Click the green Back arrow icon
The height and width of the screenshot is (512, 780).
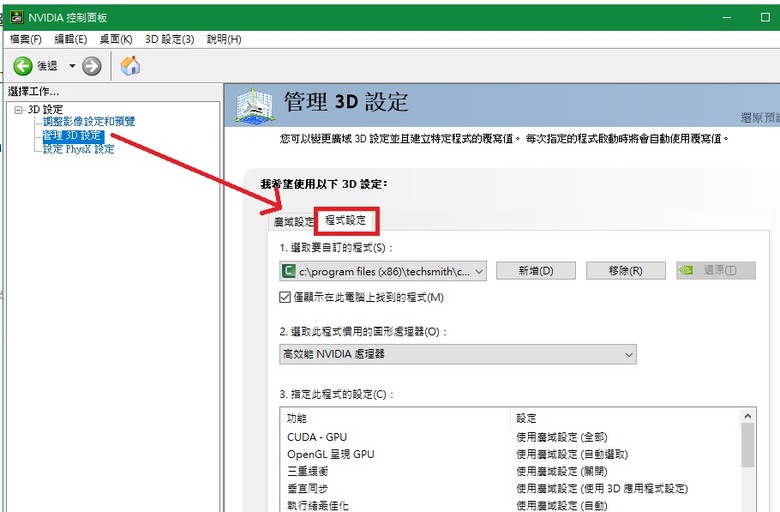22,66
